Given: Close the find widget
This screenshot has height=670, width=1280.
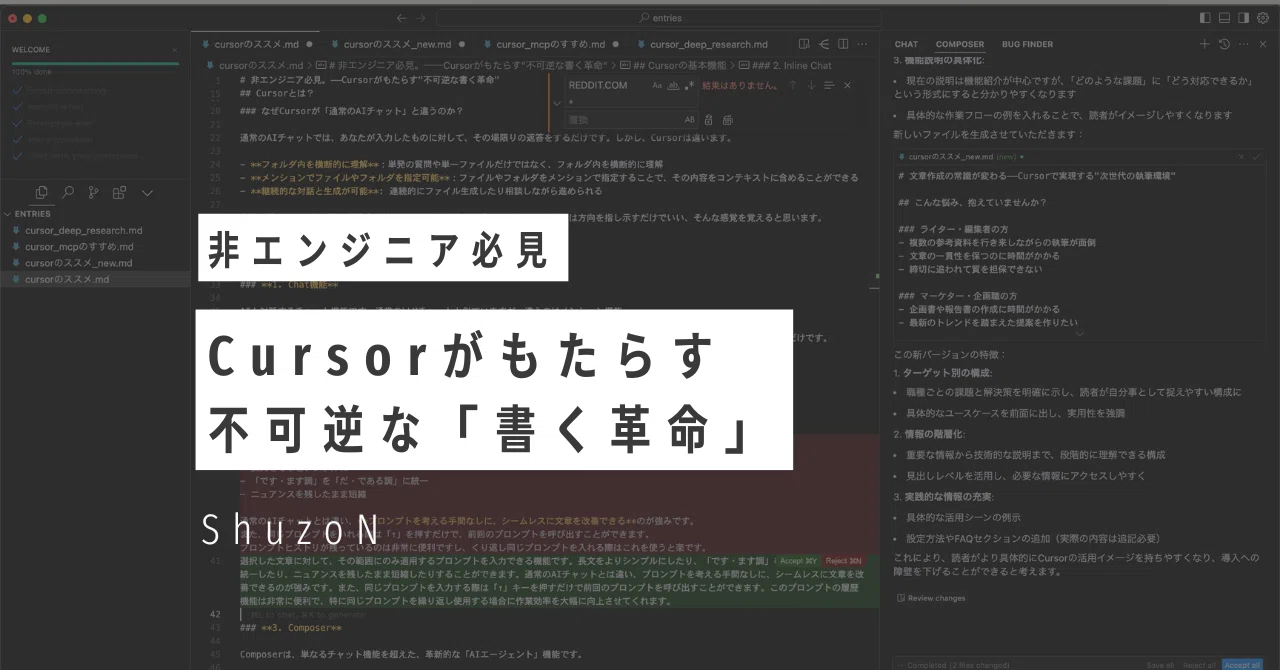Looking at the screenshot, I should 848,85.
